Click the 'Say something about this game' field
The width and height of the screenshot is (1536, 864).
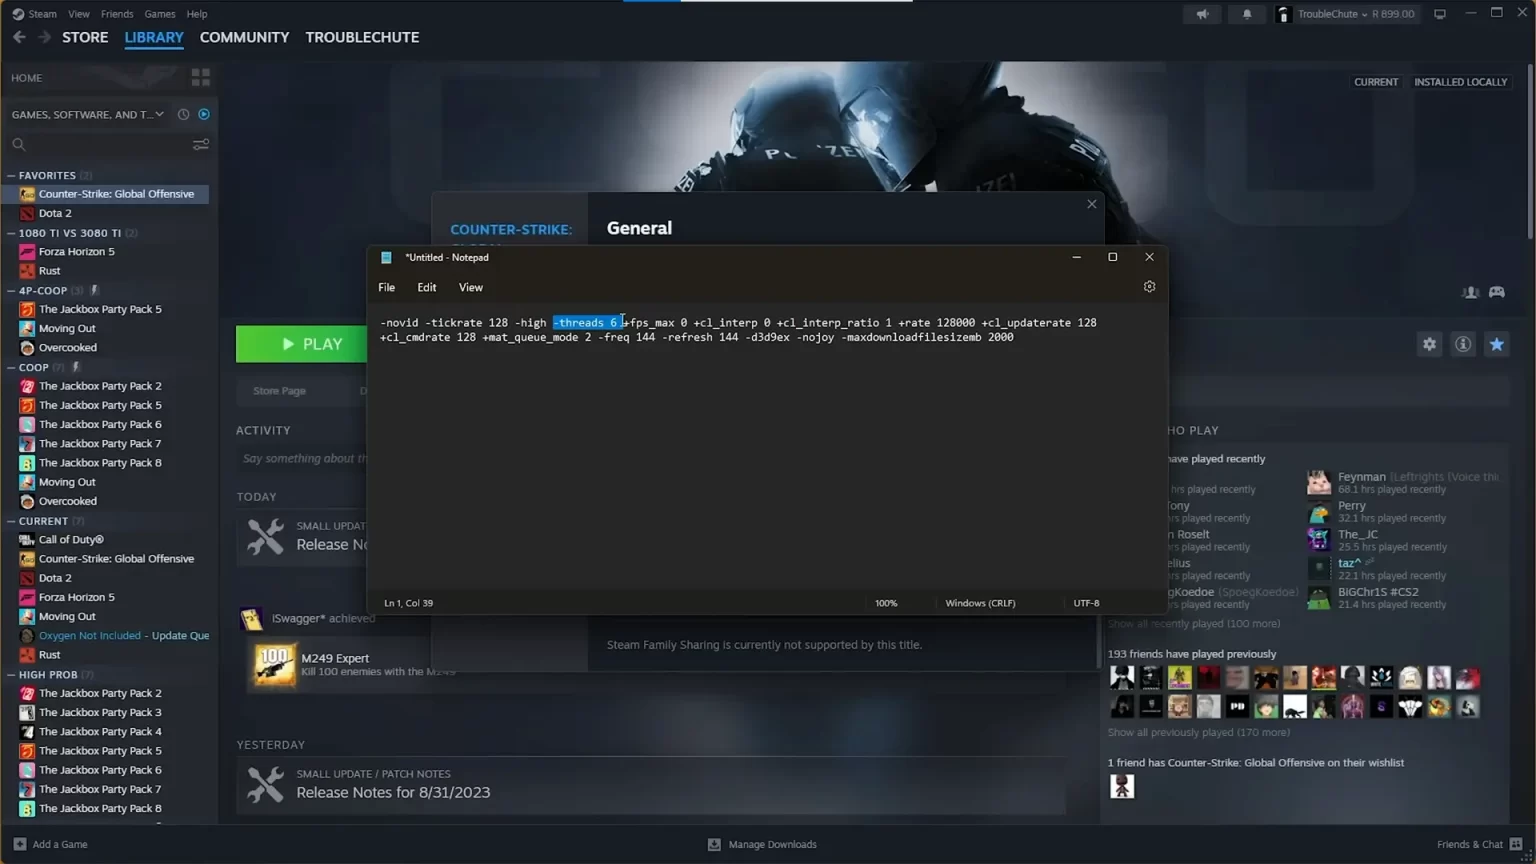(x=305, y=458)
